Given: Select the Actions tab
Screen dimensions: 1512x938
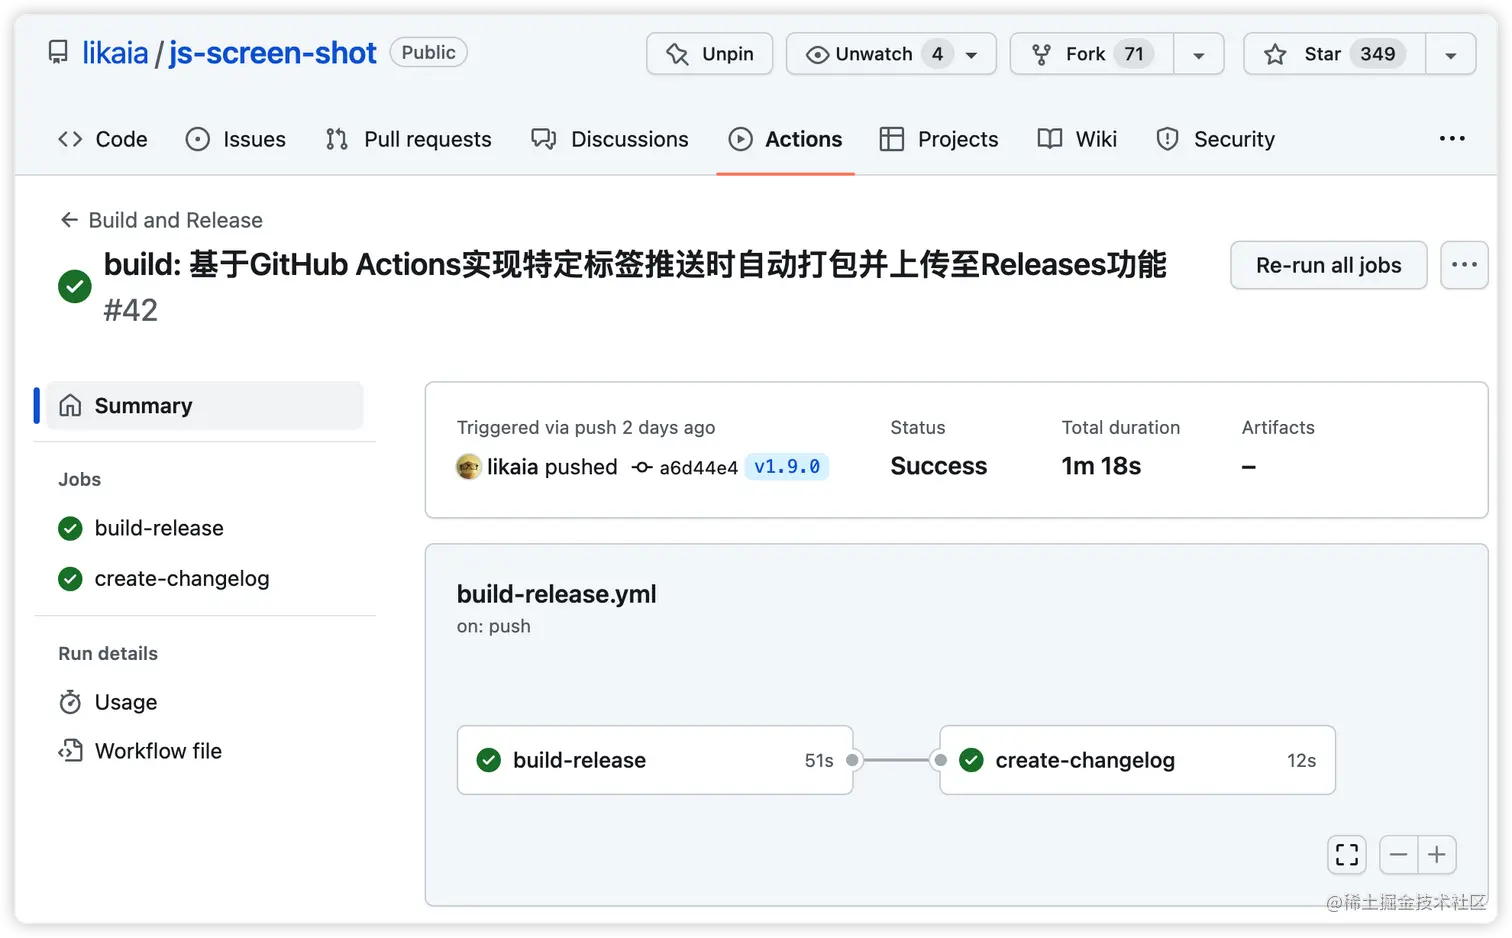Looking at the screenshot, I should pyautogui.click(x=785, y=139).
